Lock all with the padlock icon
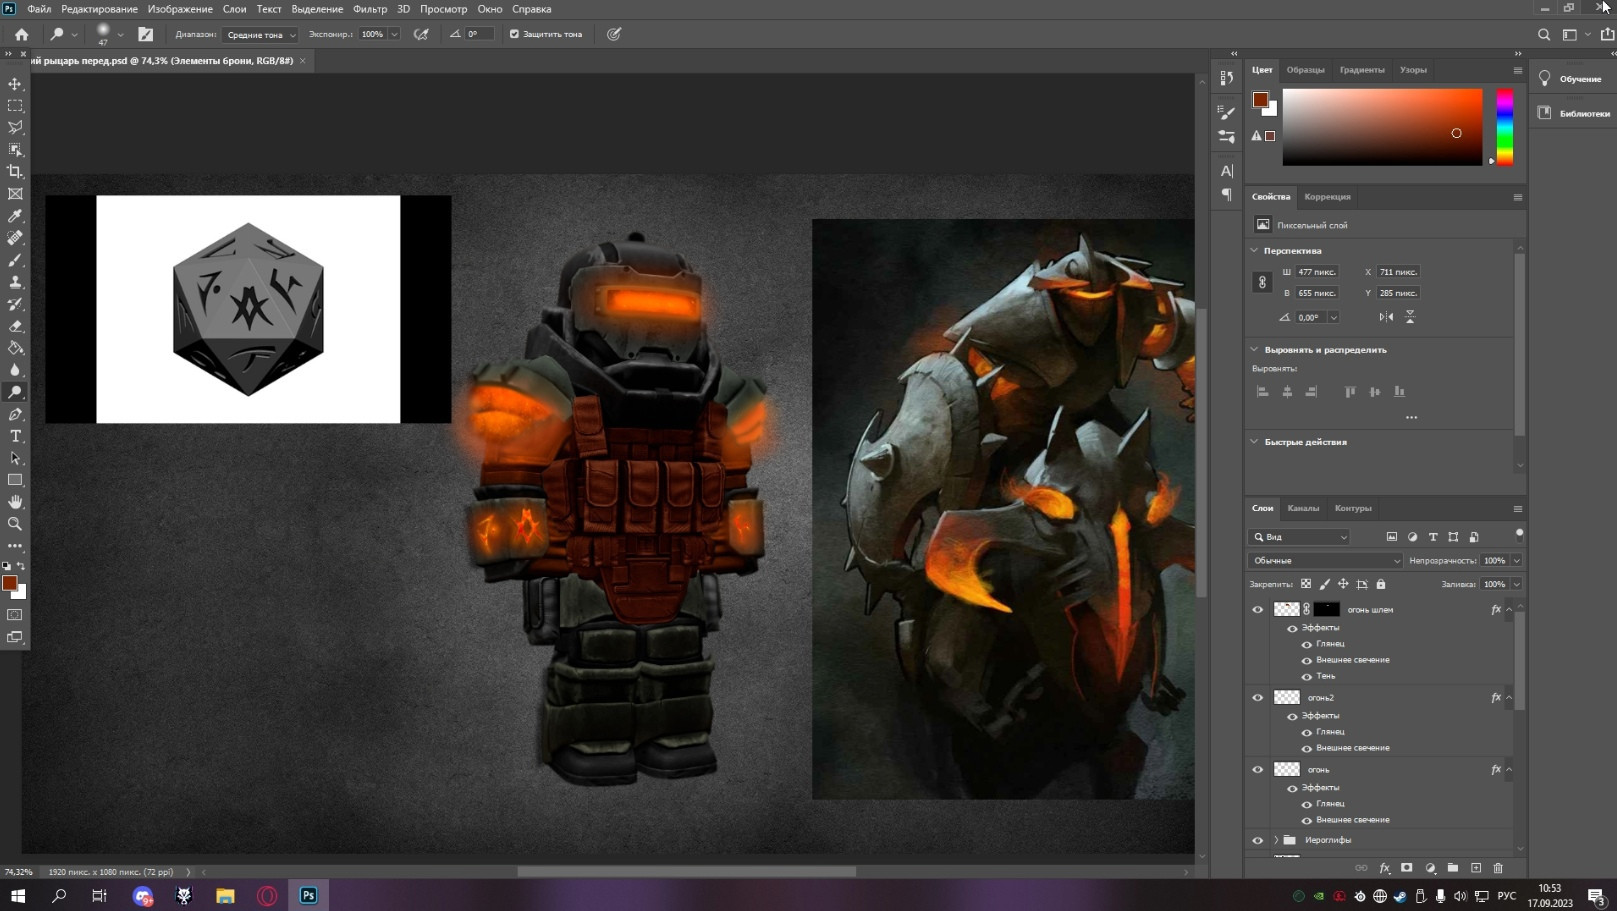Viewport: 1617px width, 911px height. 1381,584
